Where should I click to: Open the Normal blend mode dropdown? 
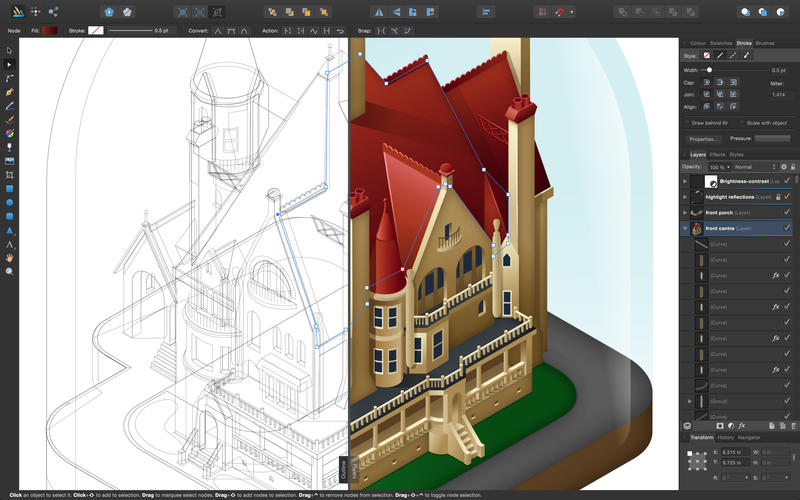click(753, 166)
